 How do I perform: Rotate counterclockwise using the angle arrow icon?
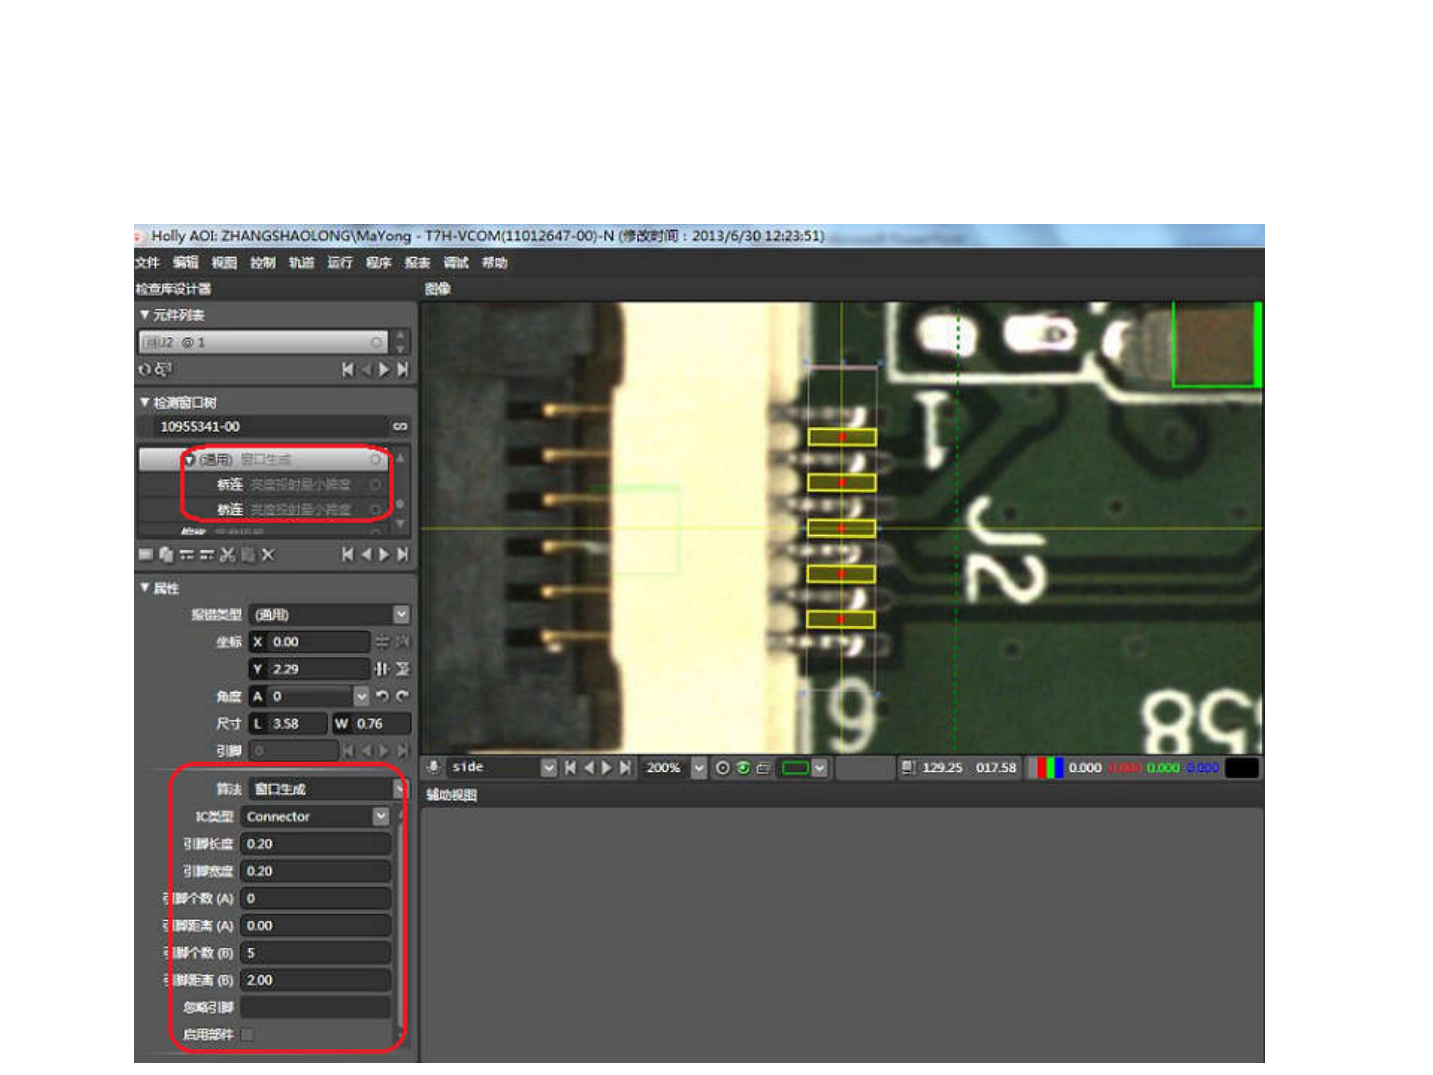coord(383,696)
